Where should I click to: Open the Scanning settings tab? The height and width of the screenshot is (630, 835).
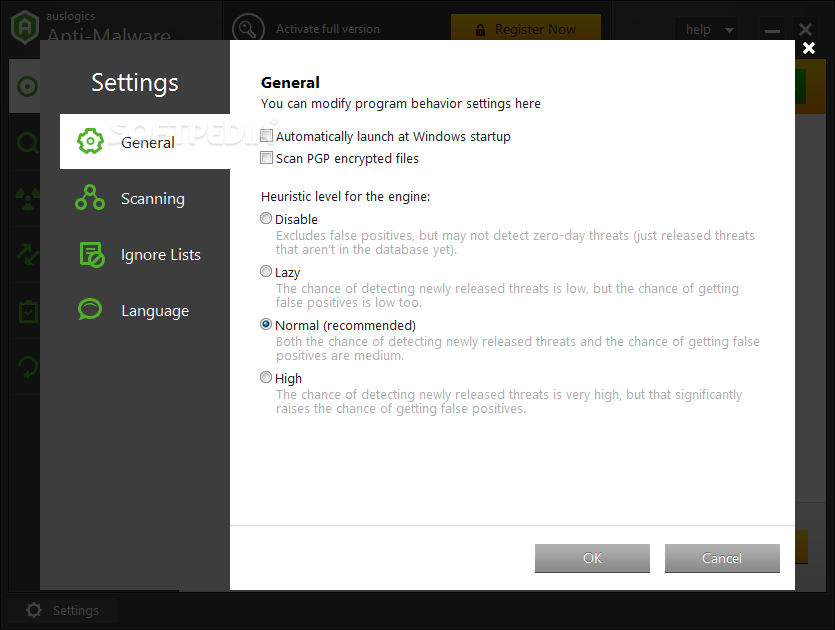[145, 198]
